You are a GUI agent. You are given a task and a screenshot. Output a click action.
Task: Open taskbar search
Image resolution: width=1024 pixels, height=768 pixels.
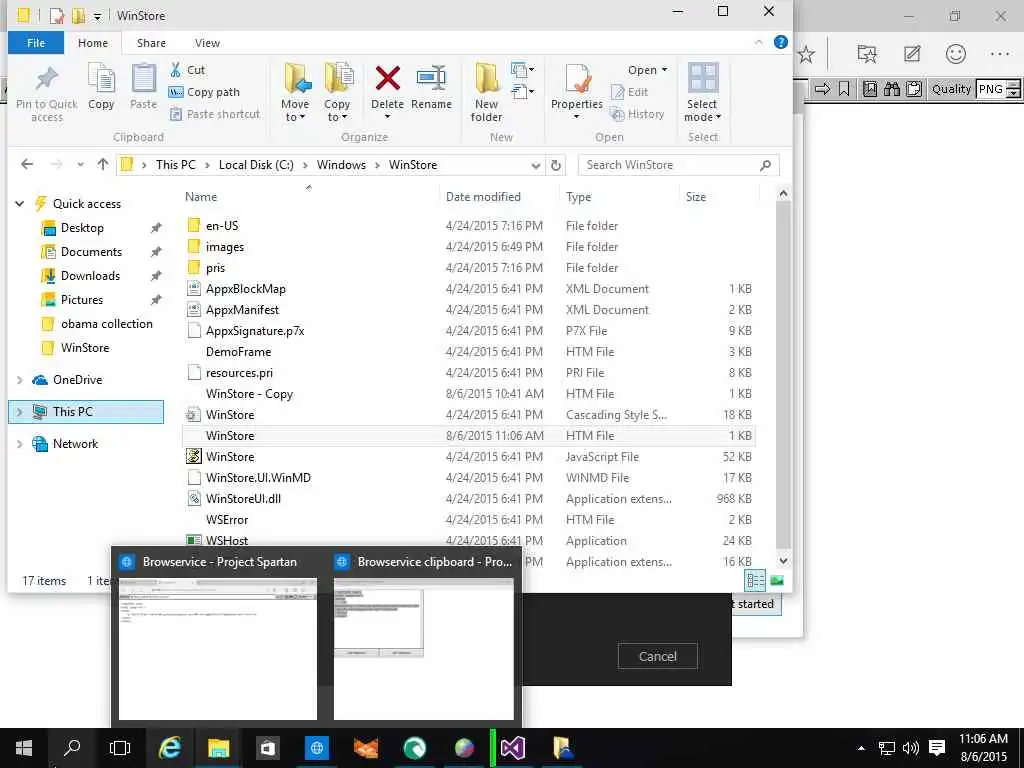coord(72,748)
